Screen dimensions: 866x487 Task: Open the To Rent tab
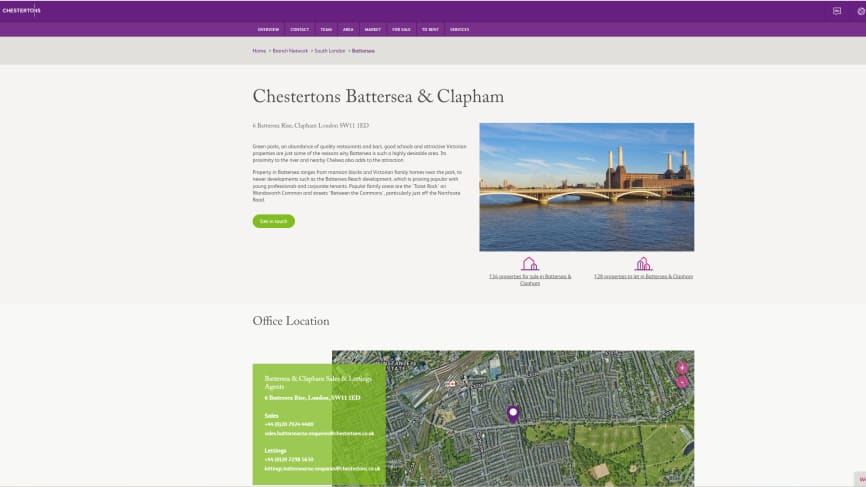pos(430,30)
